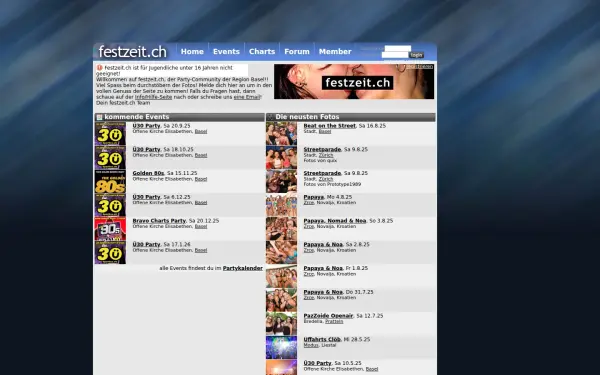Open Papaya photos from Mo 4.8.25

pyautogui.click(x=313, y=197)
